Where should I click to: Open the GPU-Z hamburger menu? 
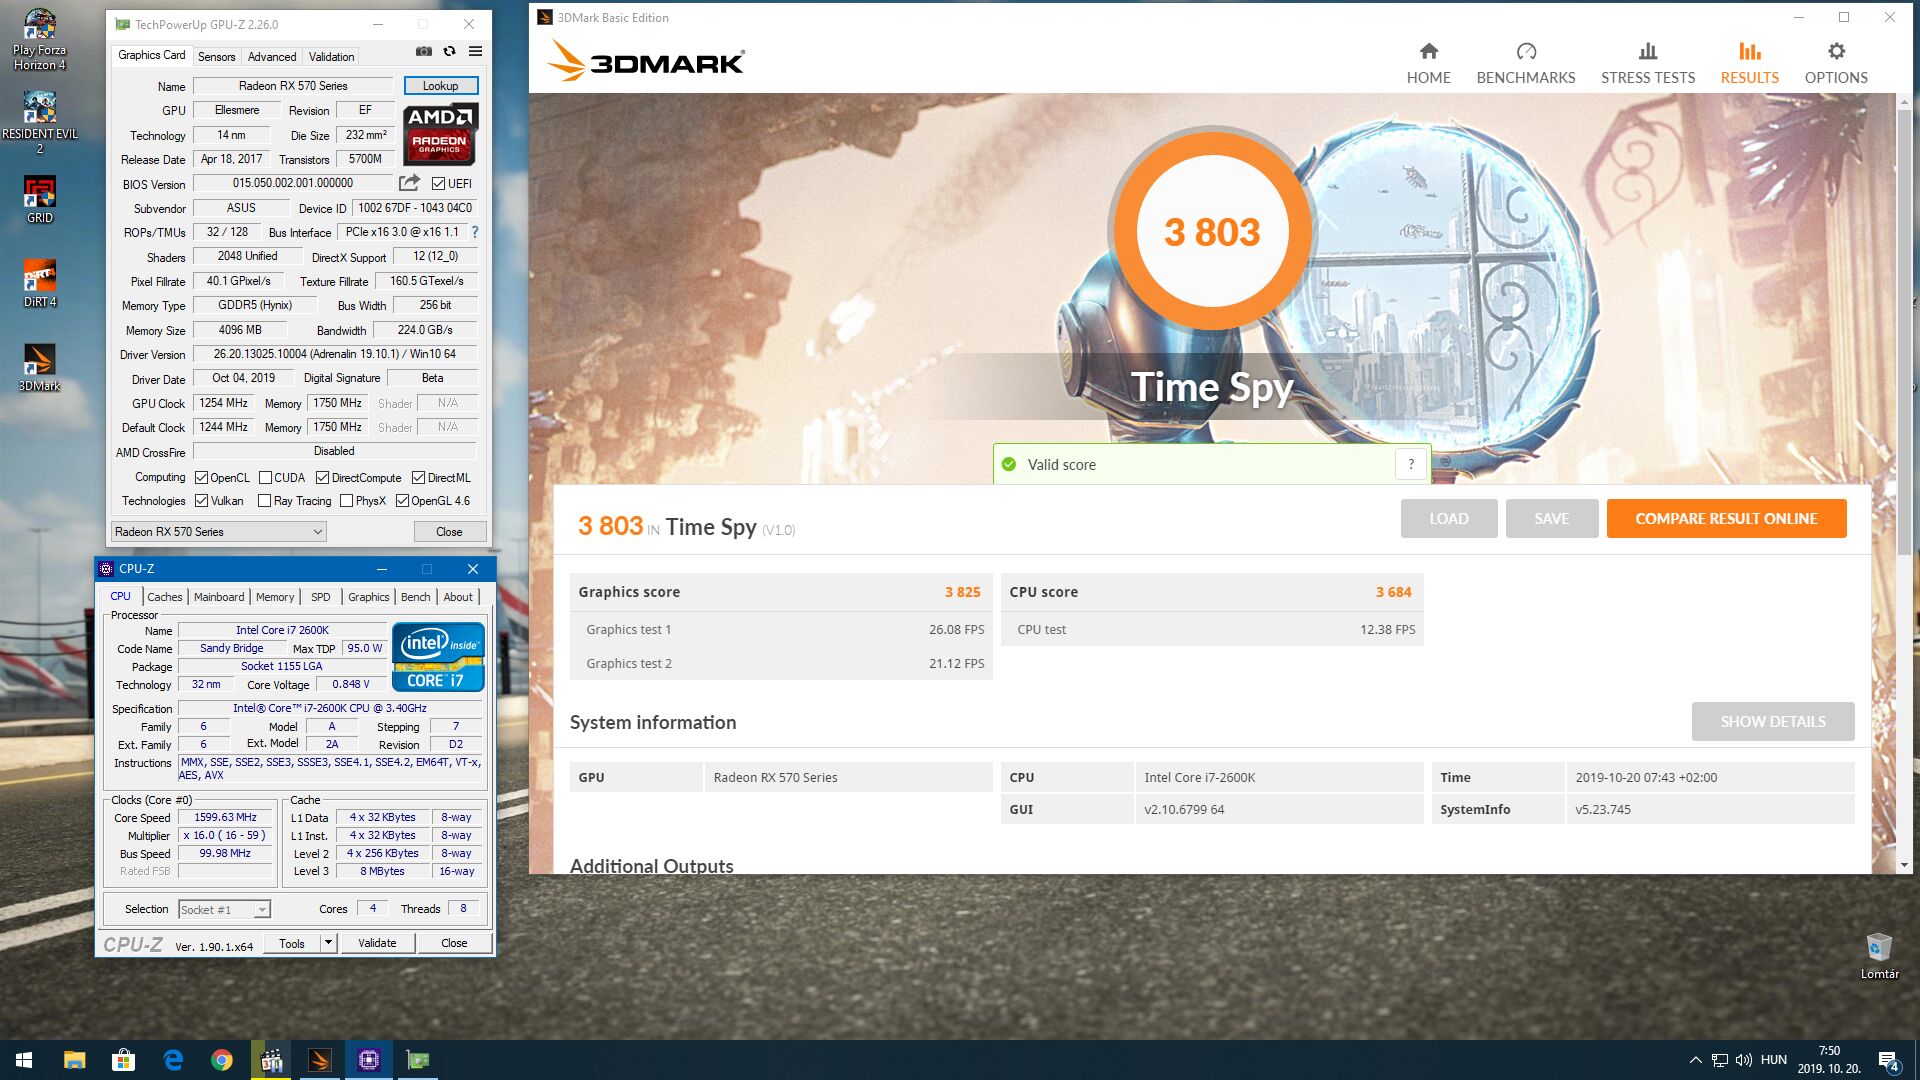coord(475,51)
